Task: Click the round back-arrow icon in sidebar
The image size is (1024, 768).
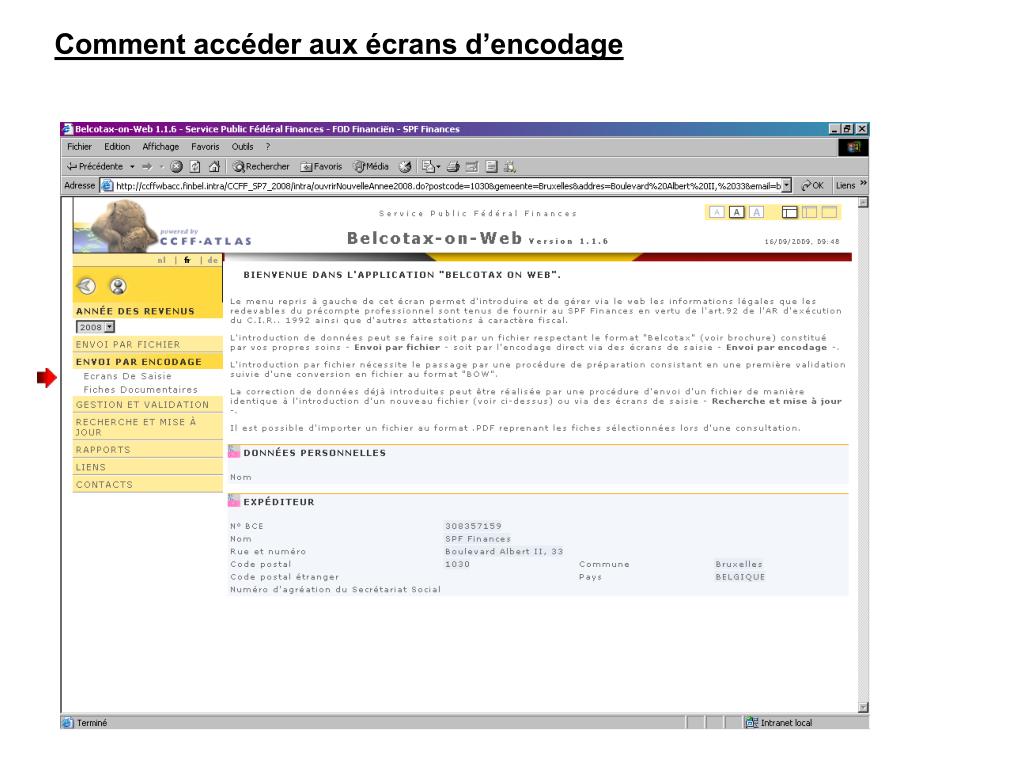Action: pos(86,285)
